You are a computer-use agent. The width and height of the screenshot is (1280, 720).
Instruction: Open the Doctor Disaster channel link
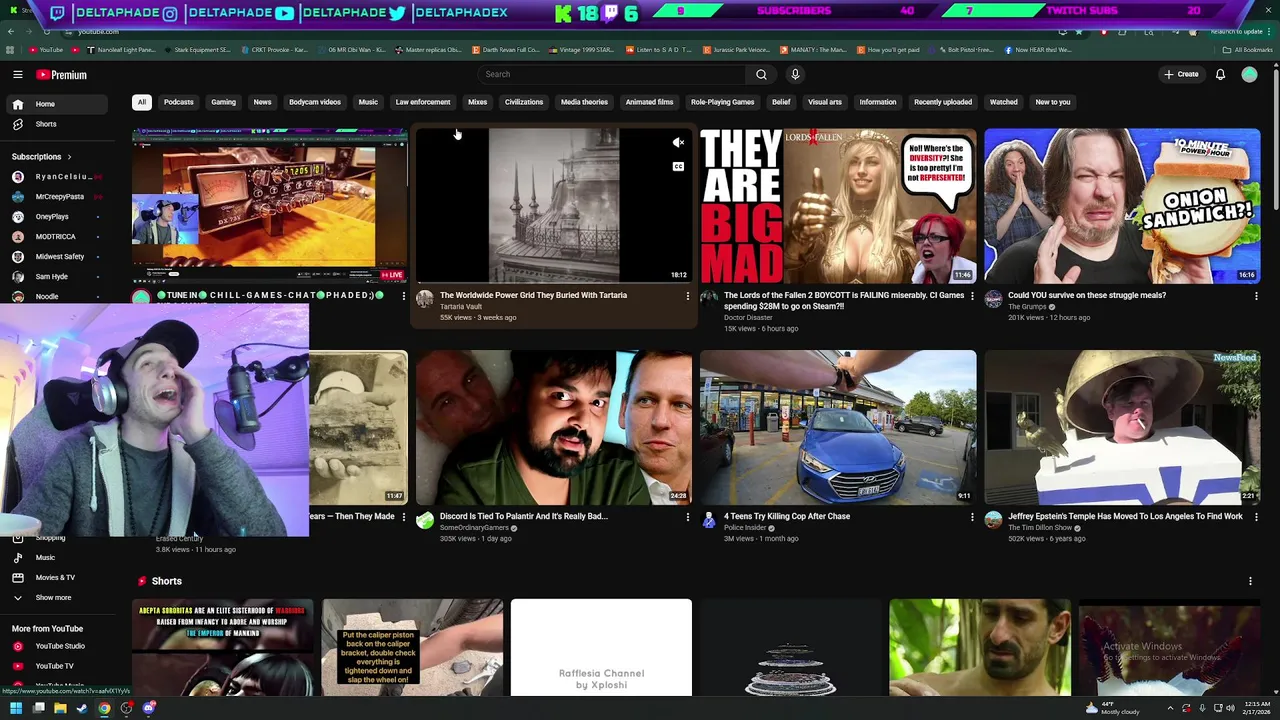pyautogui.click(x=748, y=318)
